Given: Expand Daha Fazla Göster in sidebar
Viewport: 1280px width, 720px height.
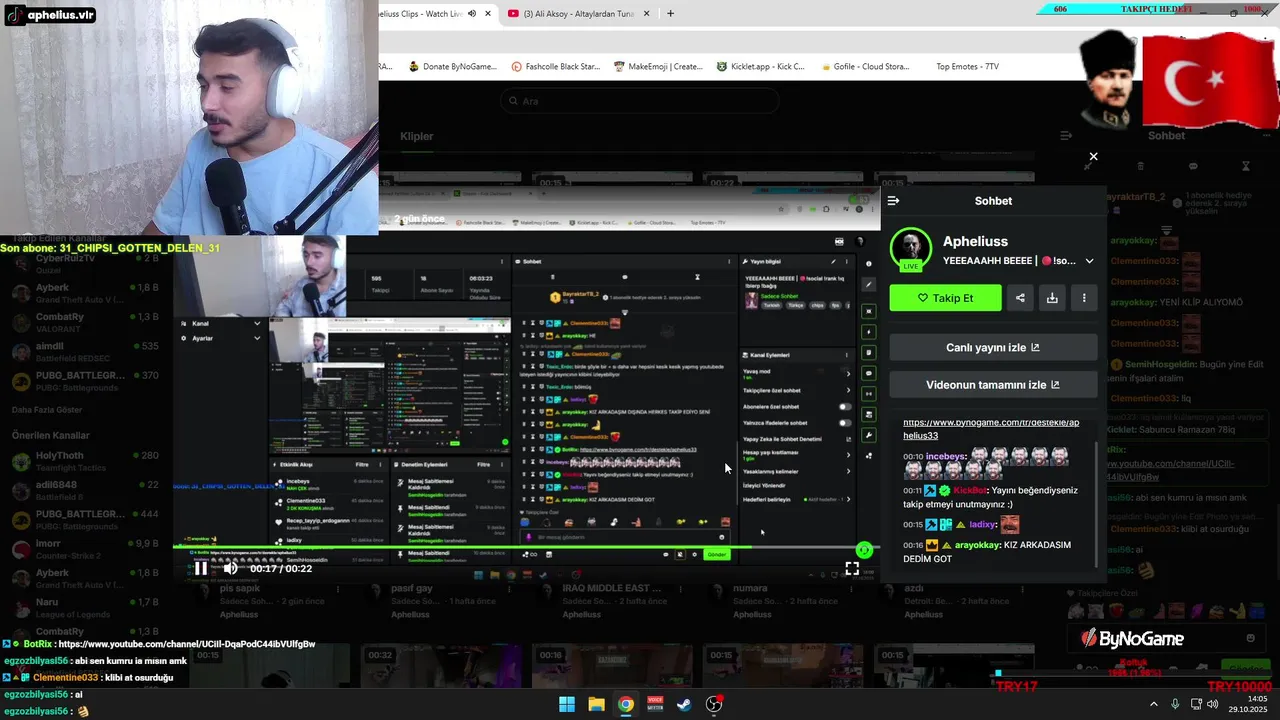Looking at the screenshot, I should [47, 410].
